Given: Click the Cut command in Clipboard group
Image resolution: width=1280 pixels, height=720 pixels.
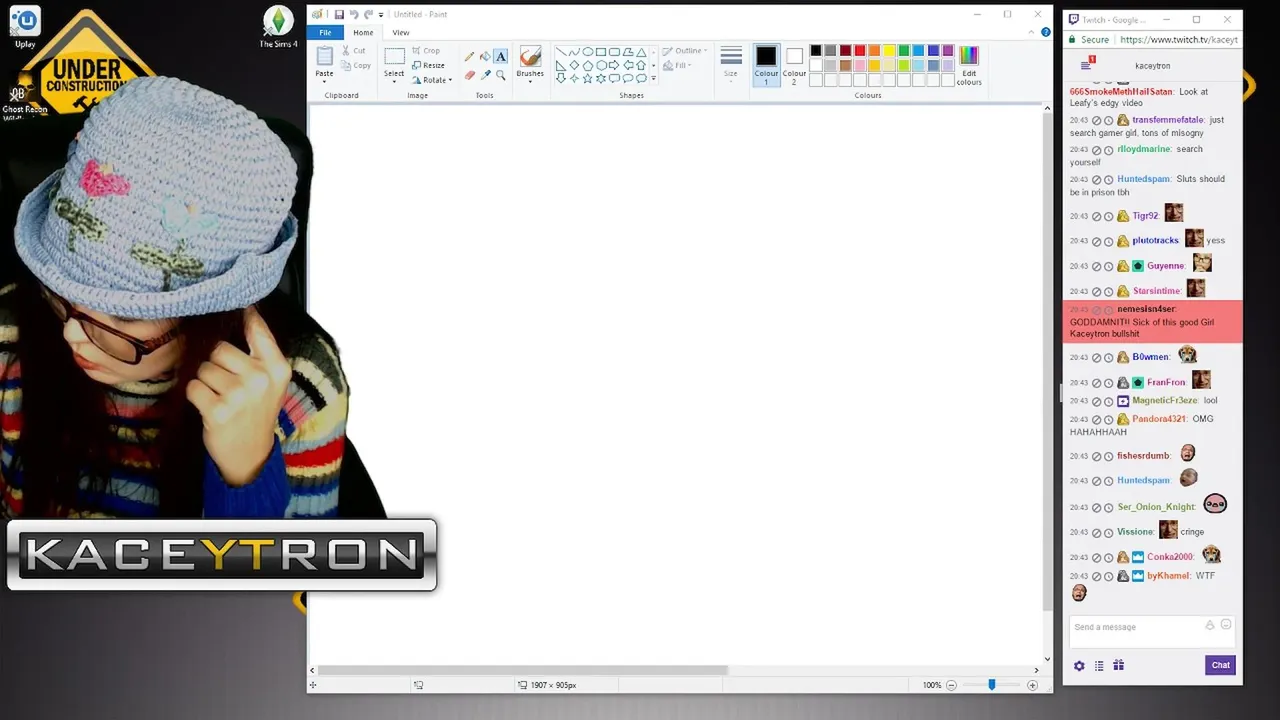Looking at the screenshot, I should pos(354,50).
